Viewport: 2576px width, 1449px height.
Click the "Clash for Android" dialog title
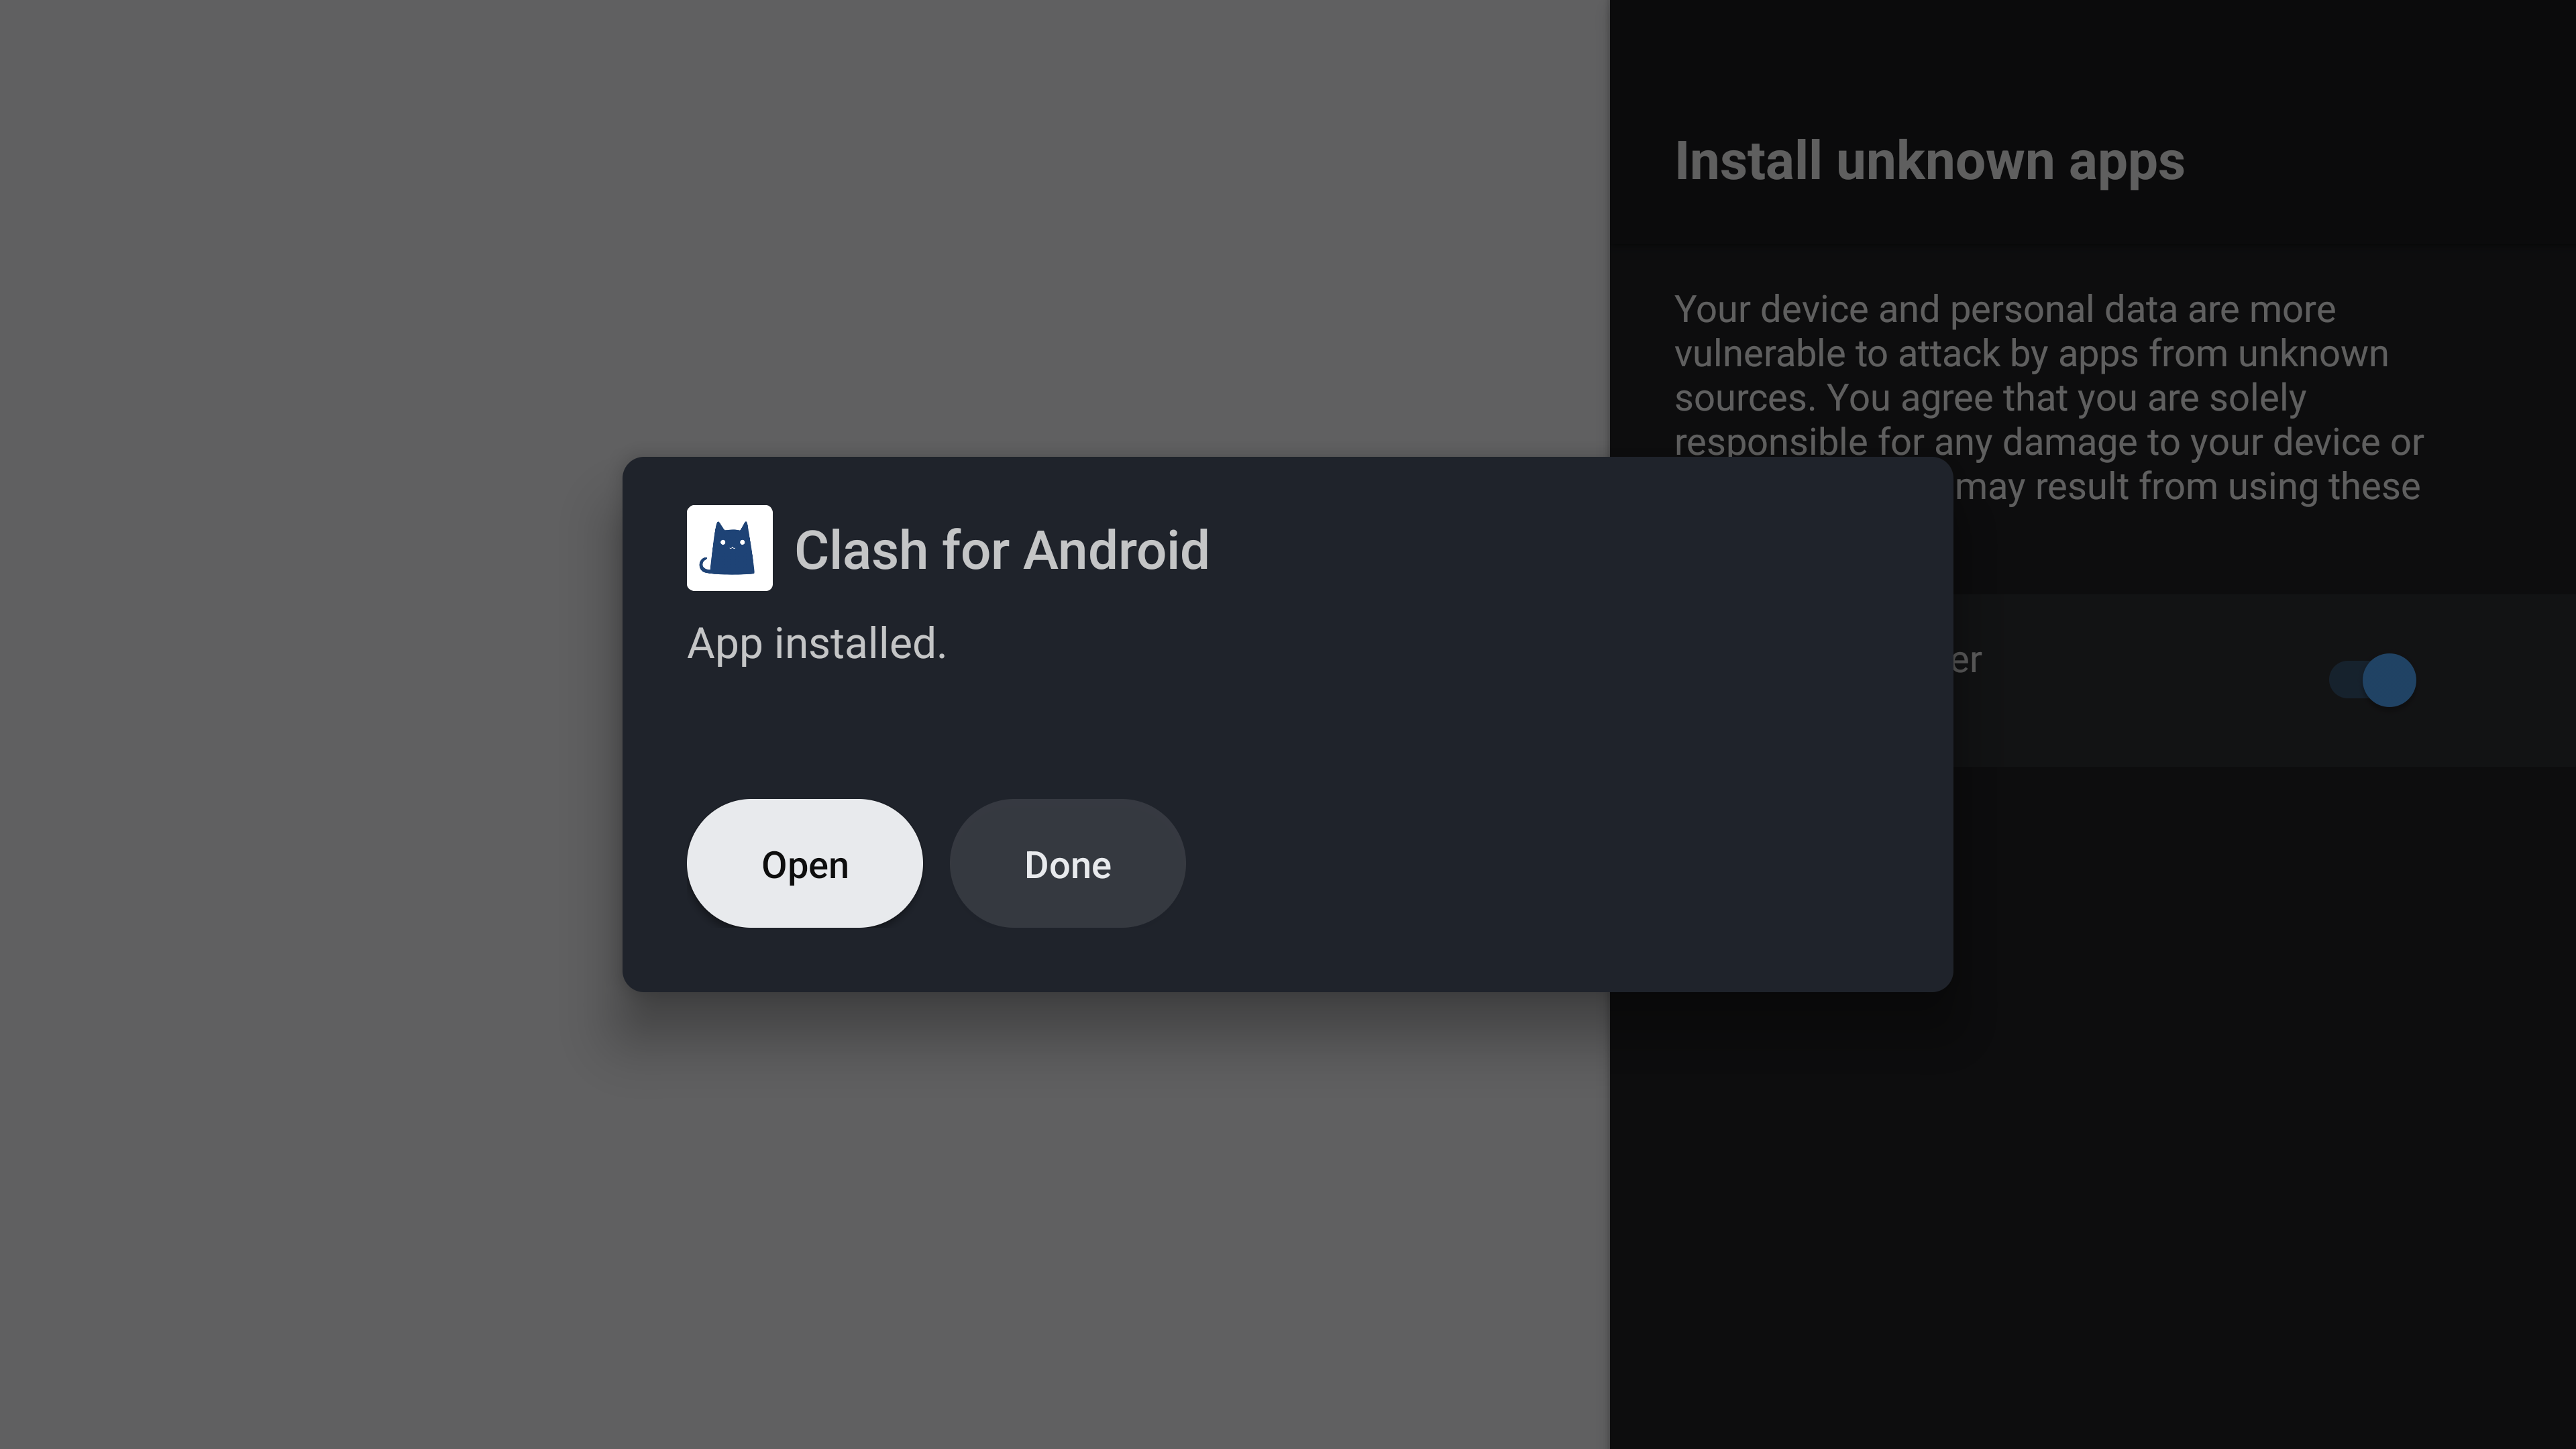coord(1001,550)
